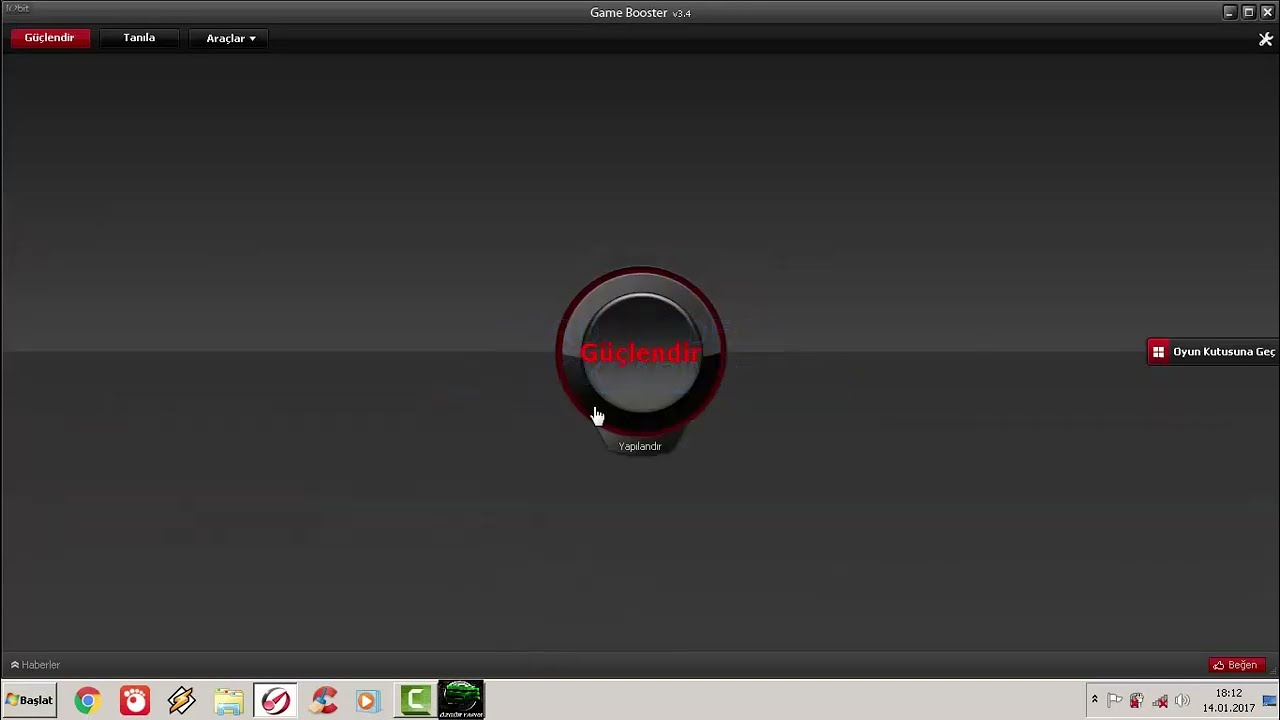Open Yapılandır configuration link

click(640, 446)
